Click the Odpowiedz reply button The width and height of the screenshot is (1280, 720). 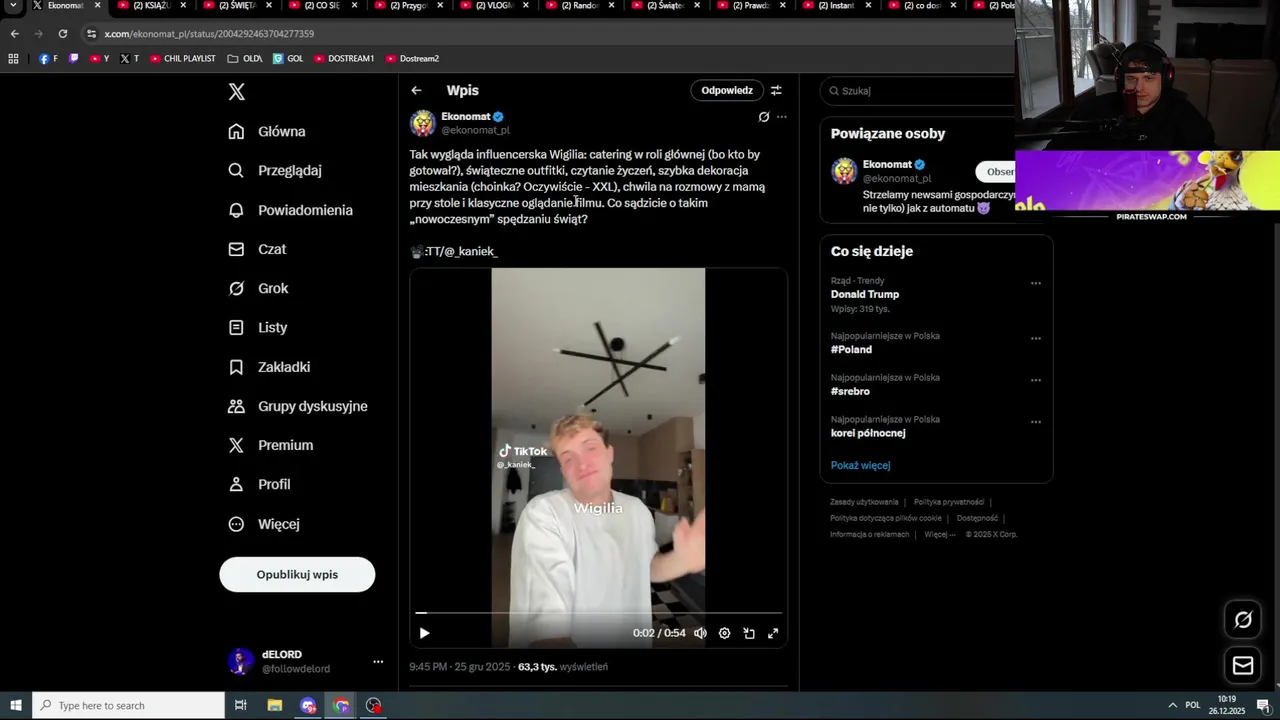727,90
